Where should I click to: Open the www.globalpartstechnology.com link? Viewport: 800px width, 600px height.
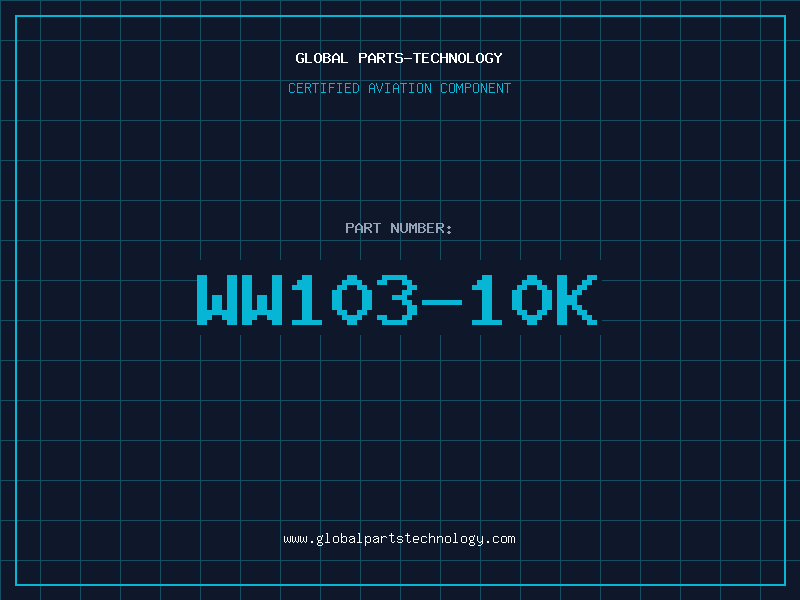coord(399,539)
